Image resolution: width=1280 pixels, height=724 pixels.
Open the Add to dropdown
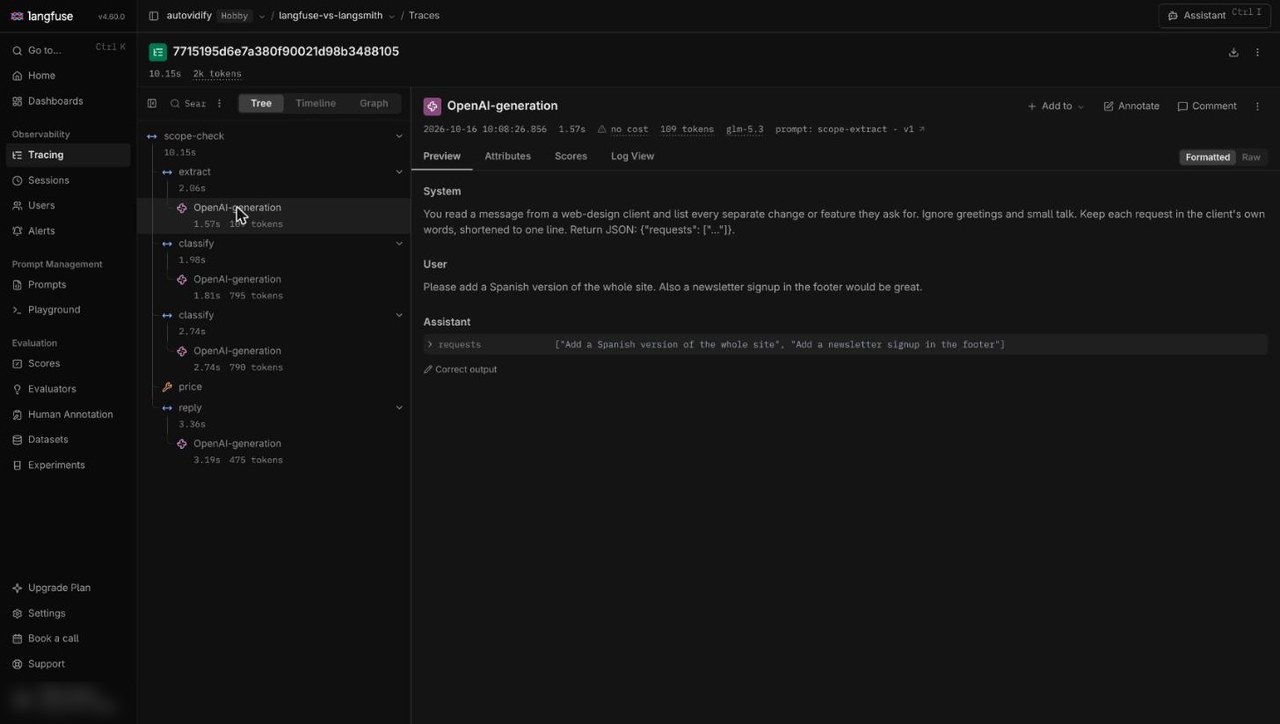pos(1056,106)
